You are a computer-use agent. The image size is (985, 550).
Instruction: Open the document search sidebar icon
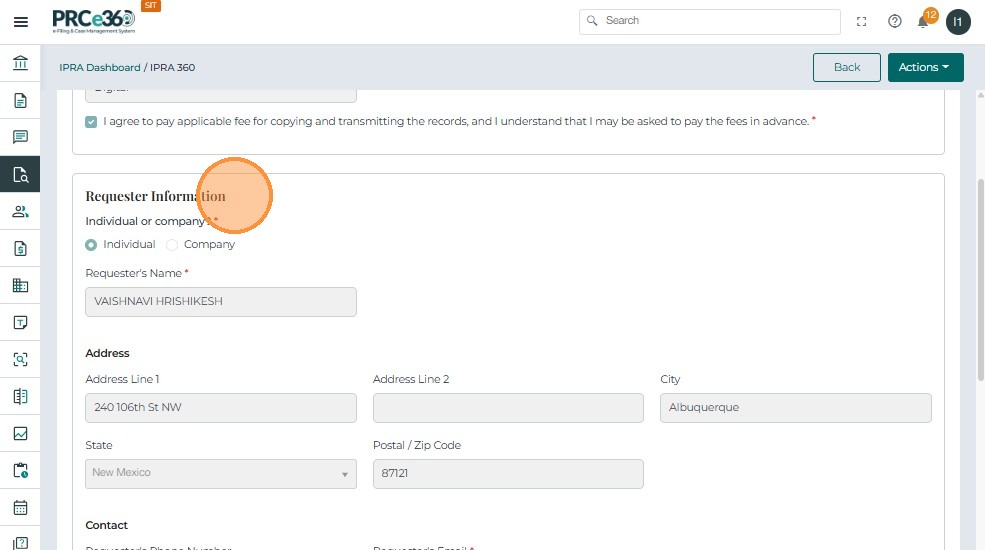[20, 174]
